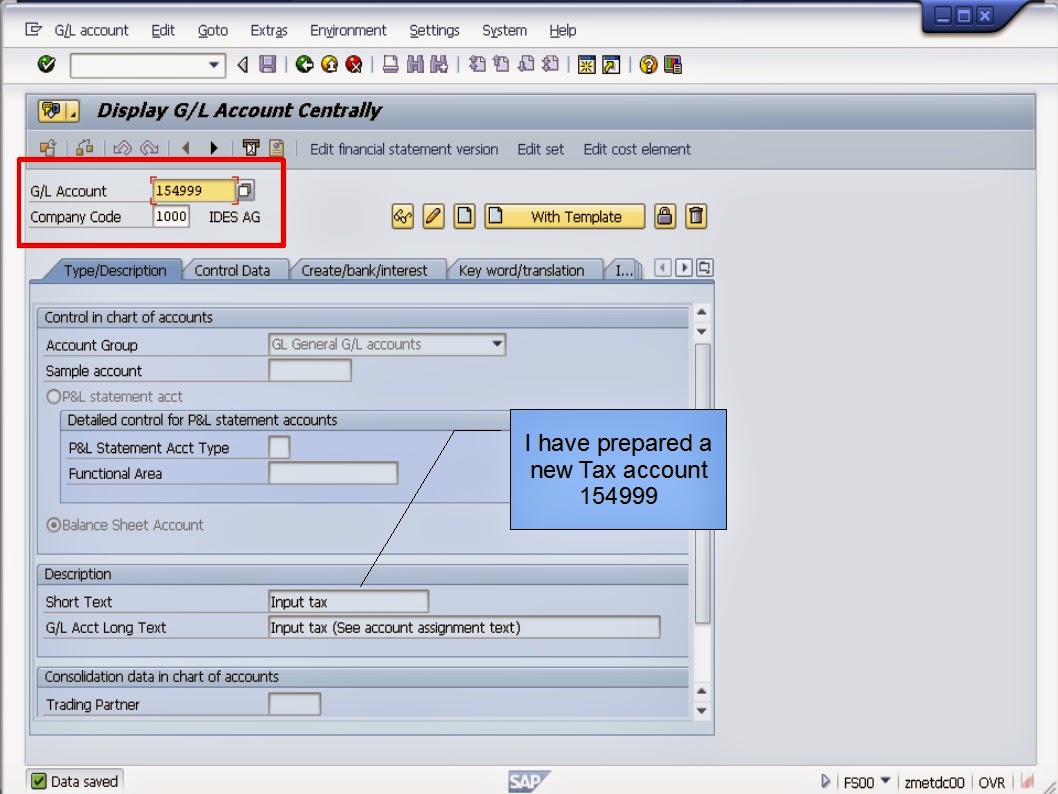This screenshot has width=1058, height=794.
Task: Click the Create new session icon
Action: [x=586, y=65]
